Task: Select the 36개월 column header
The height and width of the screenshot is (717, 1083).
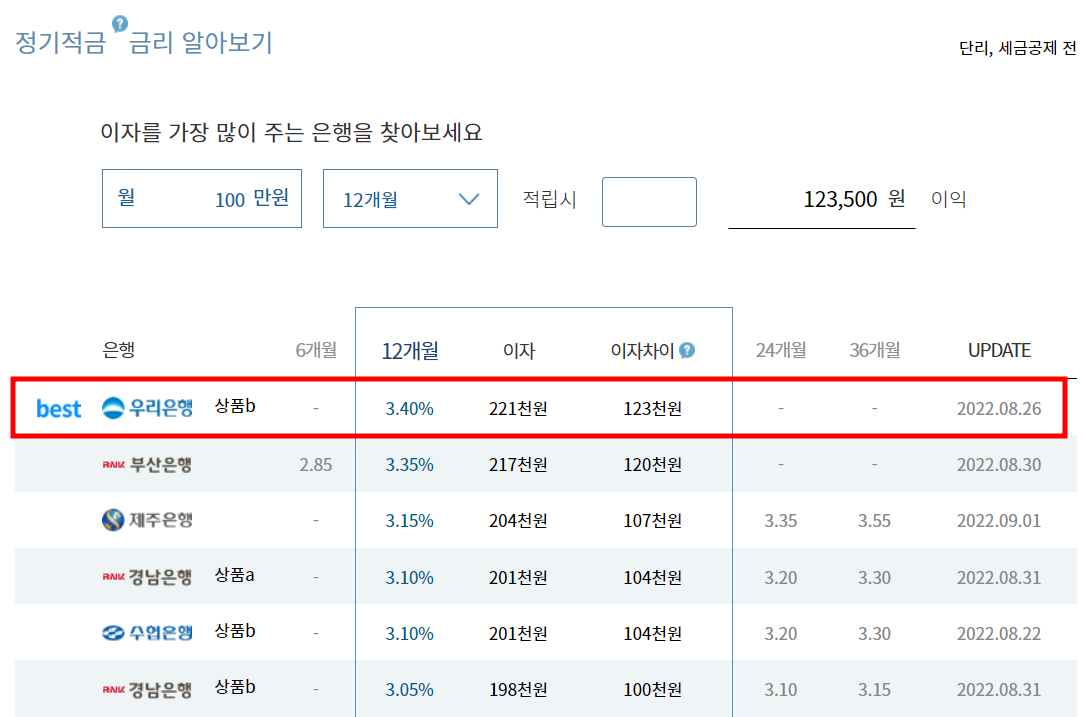Action: [874, 350]
